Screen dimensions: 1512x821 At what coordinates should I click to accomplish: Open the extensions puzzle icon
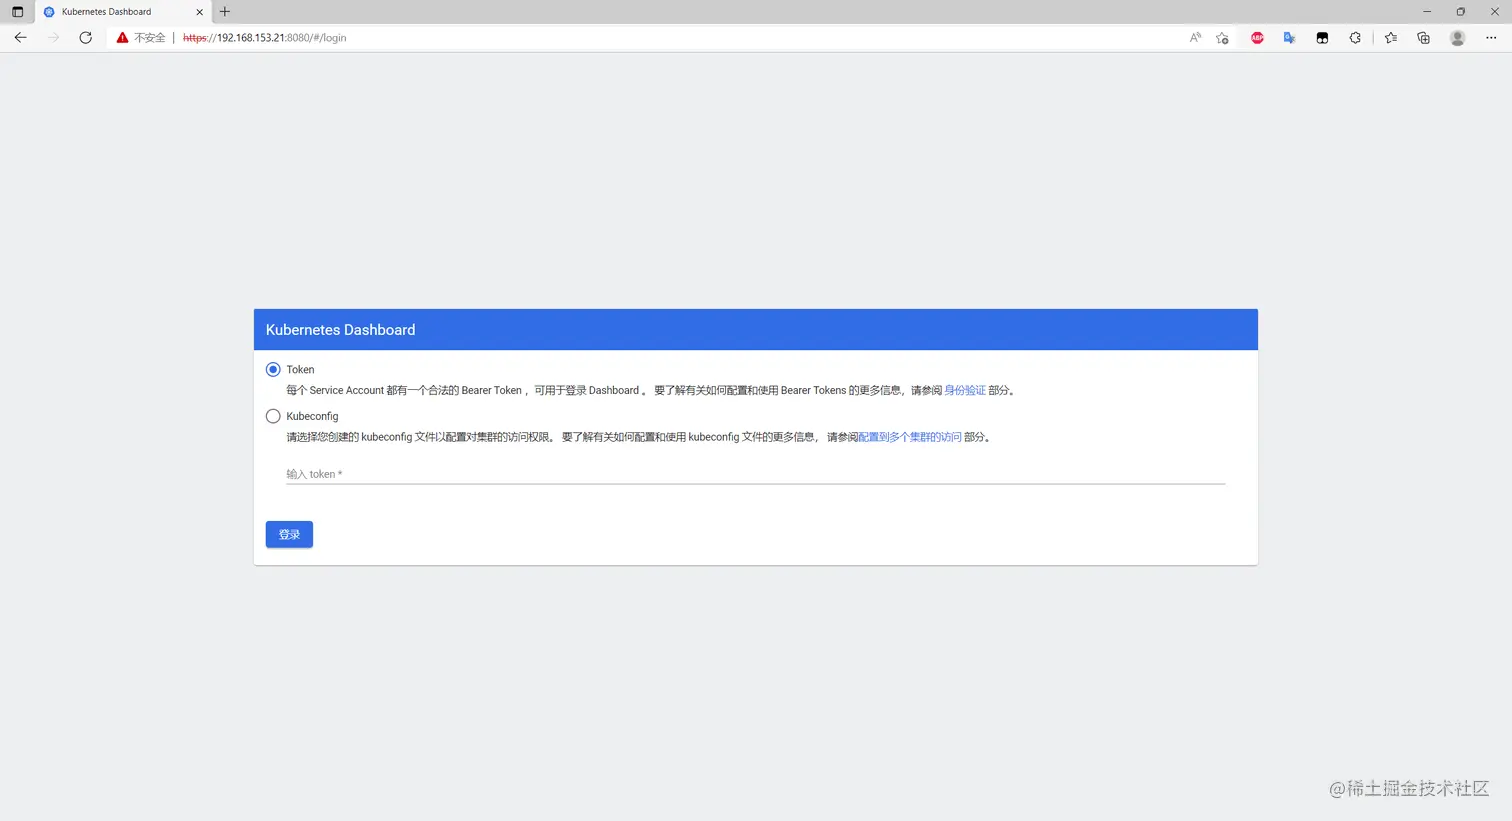tap(1355, 38)
